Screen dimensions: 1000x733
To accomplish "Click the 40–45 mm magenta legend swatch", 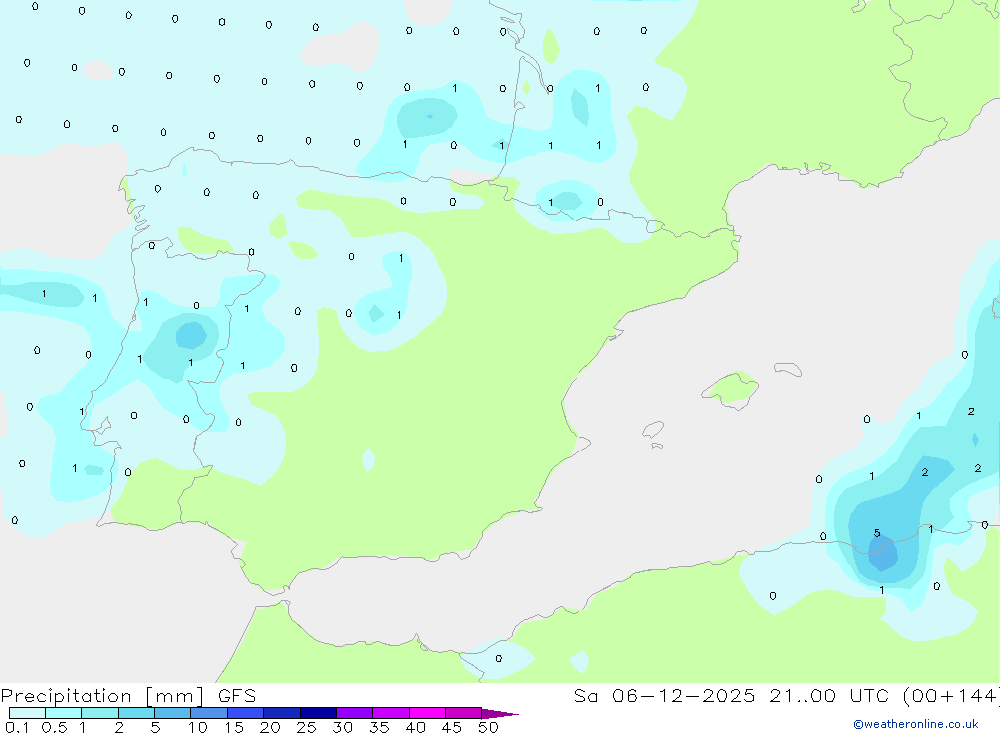I will tap(427, 713).
